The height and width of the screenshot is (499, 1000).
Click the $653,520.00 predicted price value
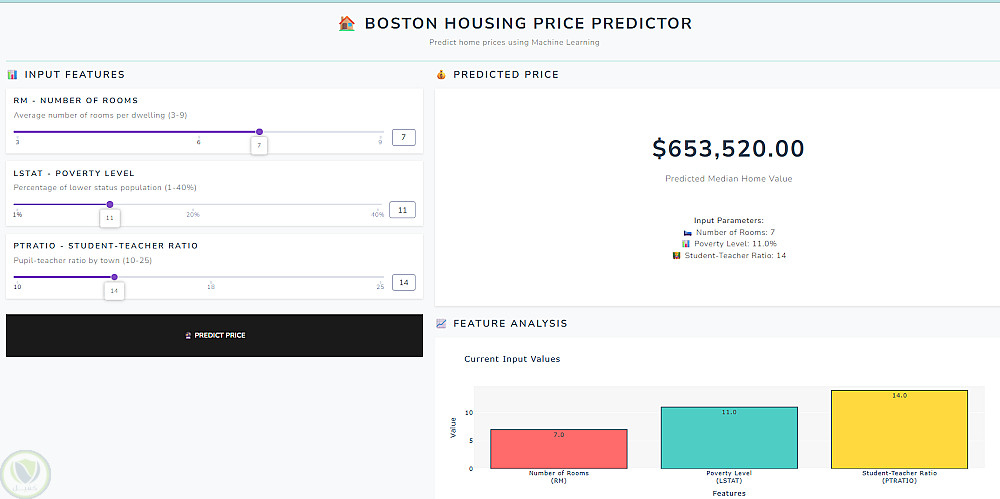pos(728,149)
